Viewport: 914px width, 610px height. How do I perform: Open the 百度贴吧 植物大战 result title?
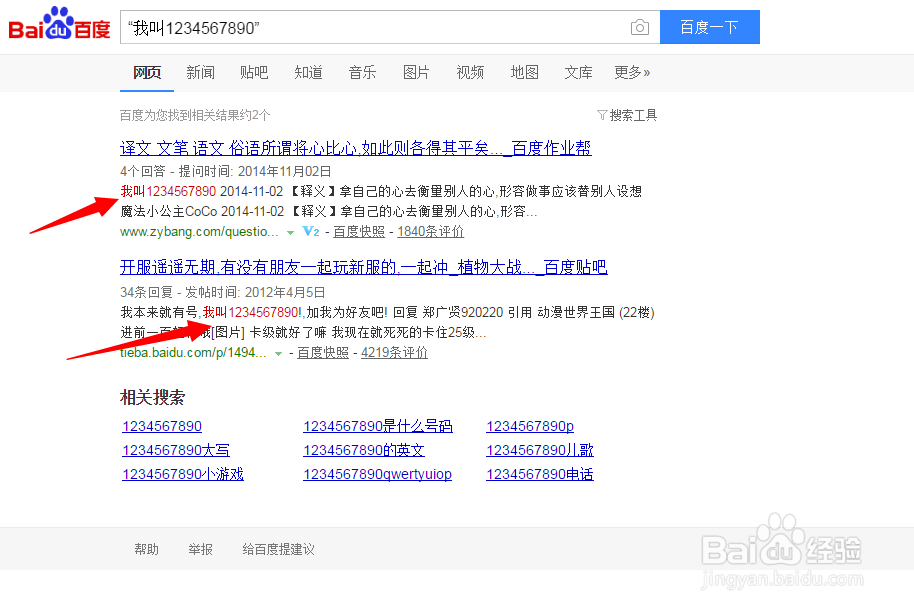(364, 267)
